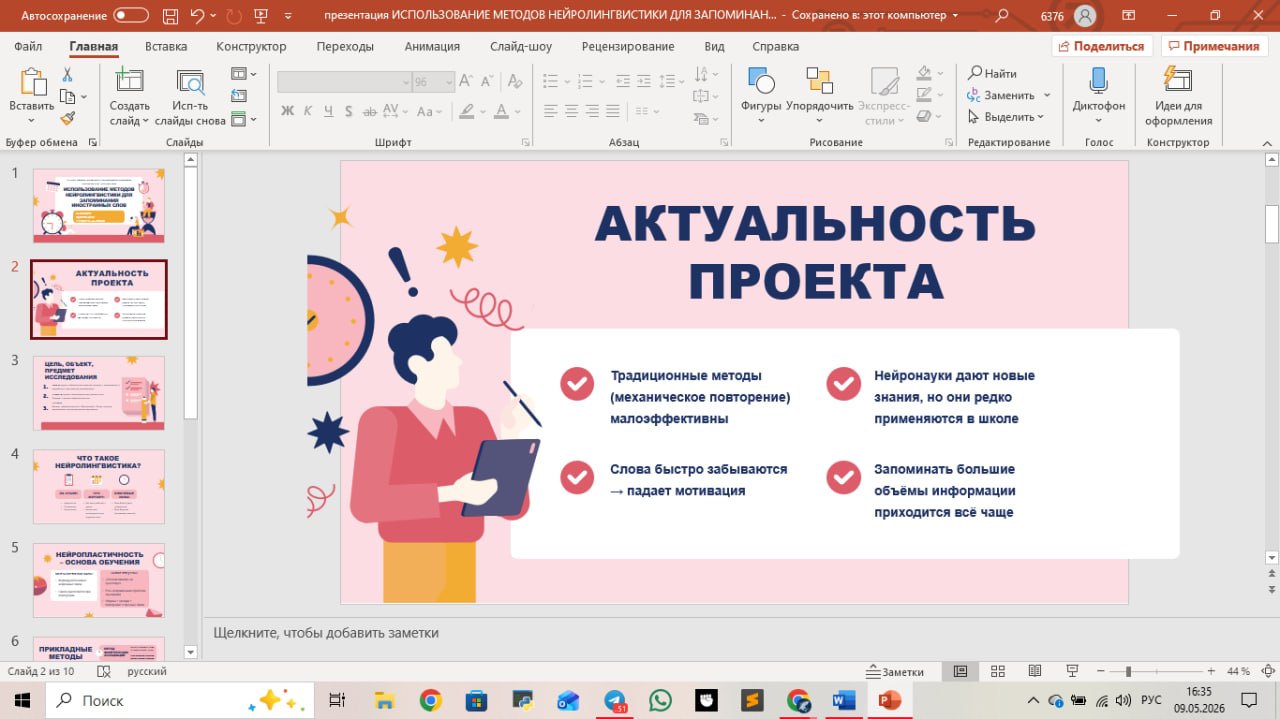1280x719 pixels.
Task: Click the Windows Start button
Action: coord(23,700)
